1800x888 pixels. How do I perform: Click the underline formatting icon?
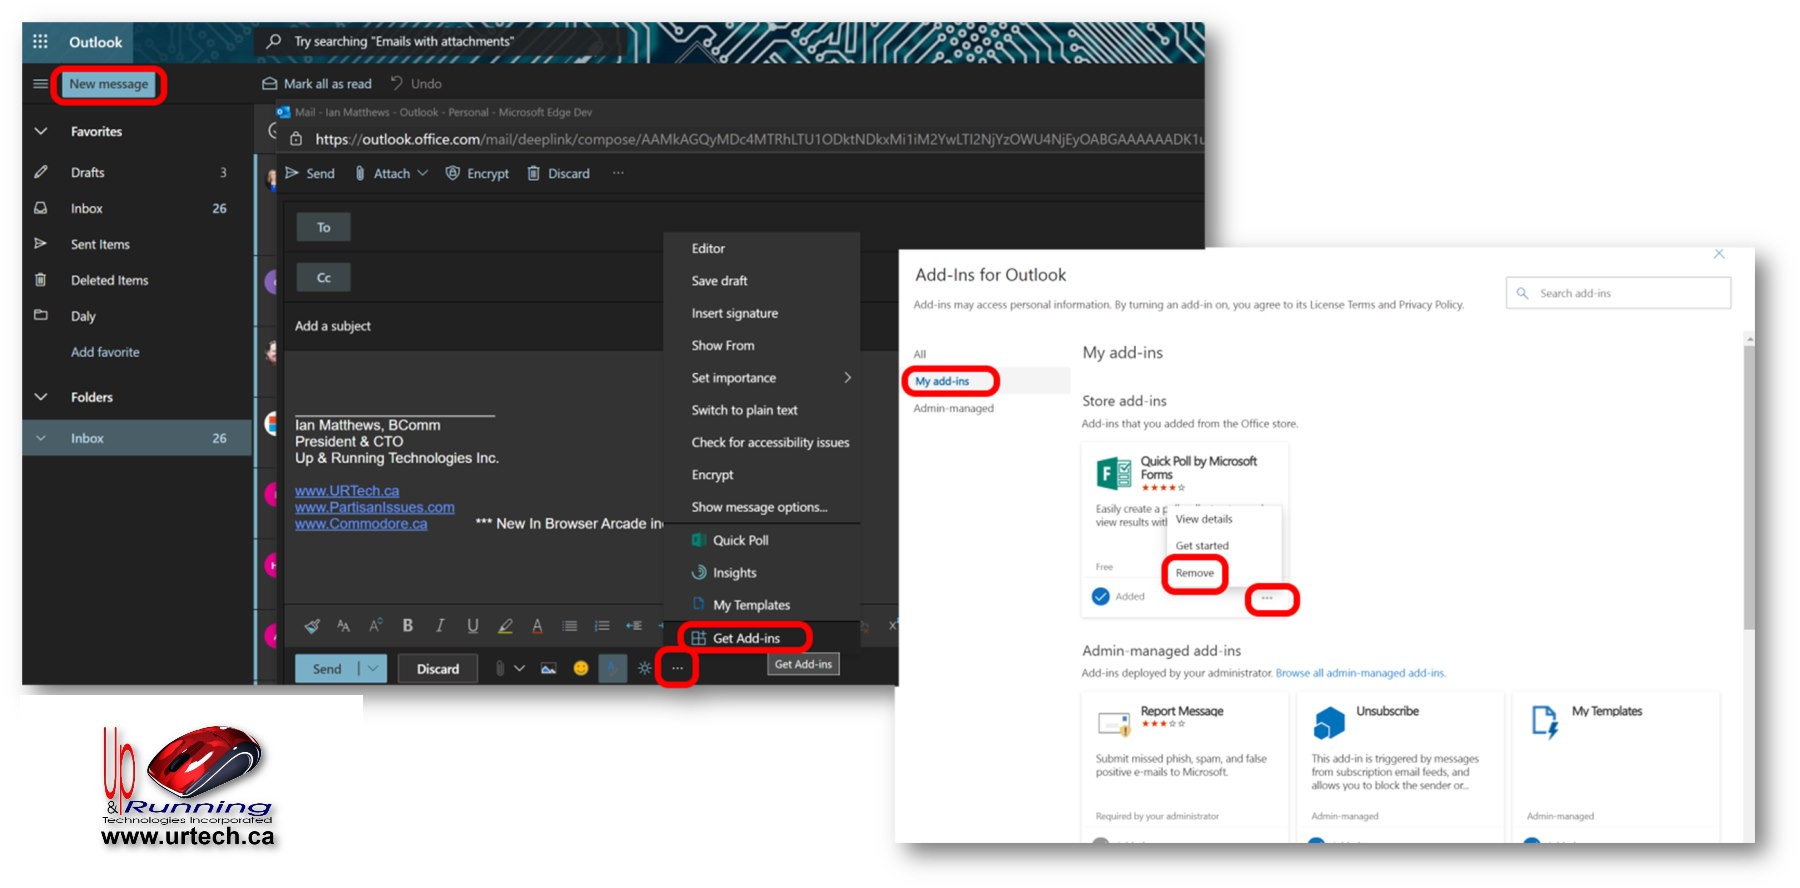472,626
